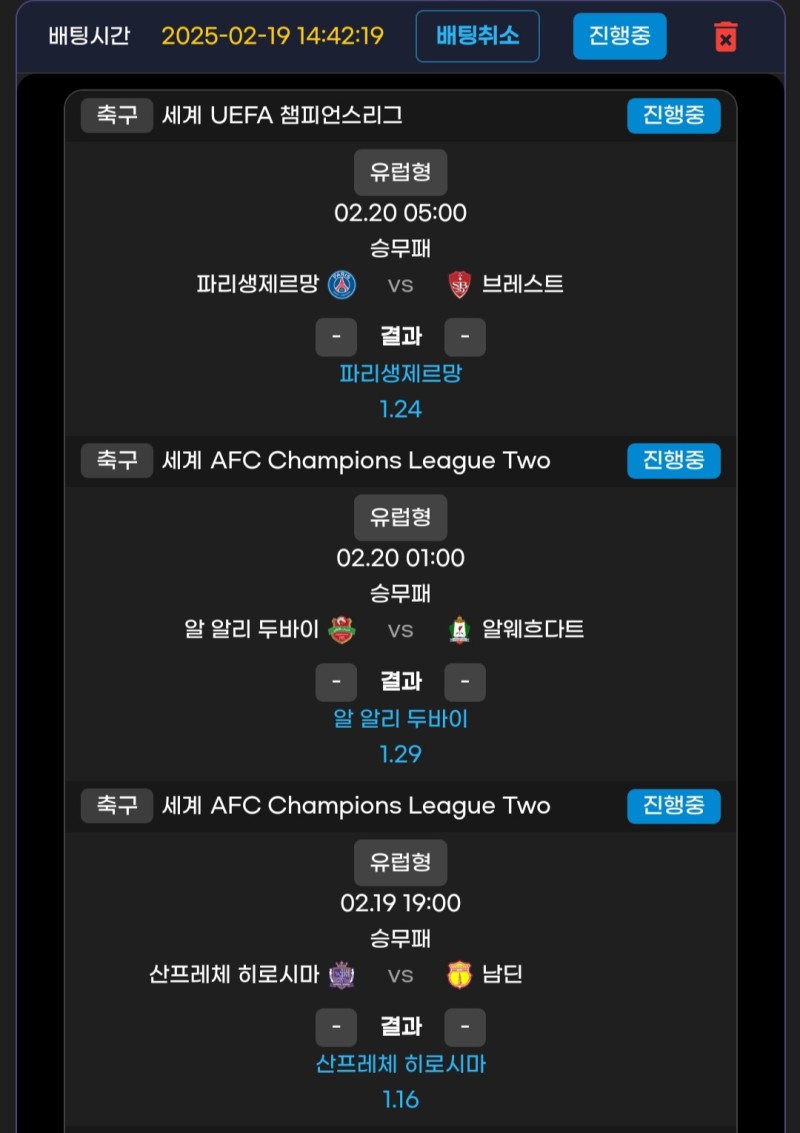This screenshot has height=1133, width=800.
Task: Click the red trash delete icon
Action: coord(726,37)
